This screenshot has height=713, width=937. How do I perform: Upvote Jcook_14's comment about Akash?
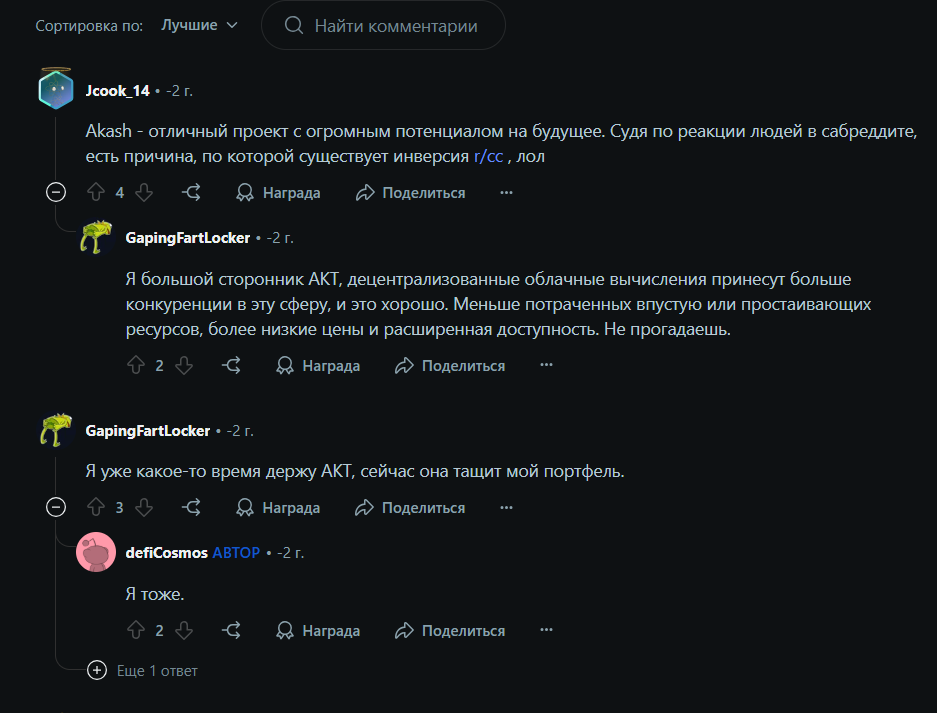click(96, 193)
